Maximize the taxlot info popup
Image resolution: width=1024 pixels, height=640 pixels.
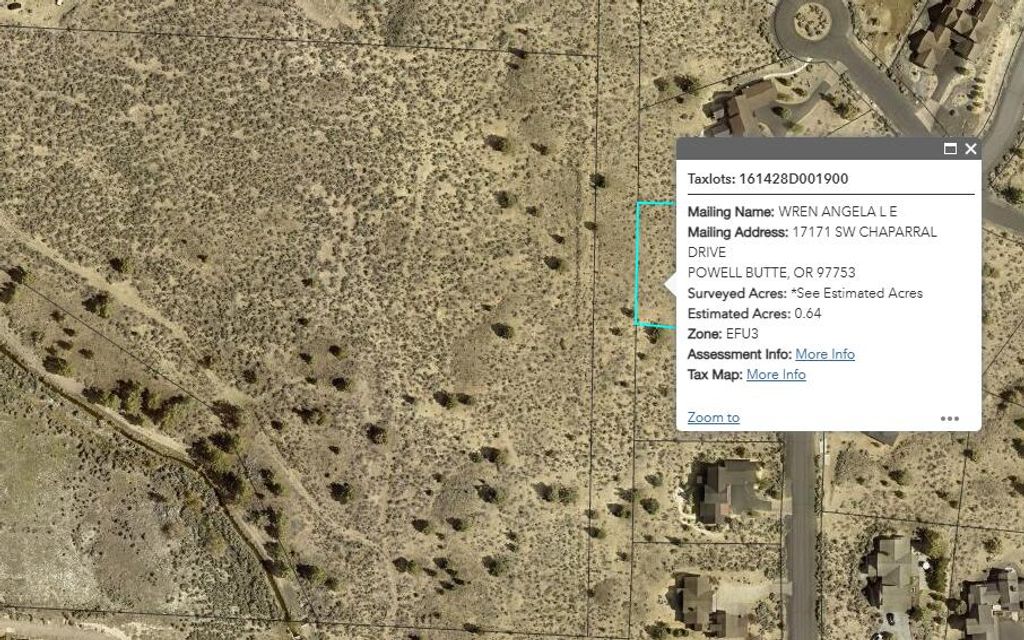(950, 149)
